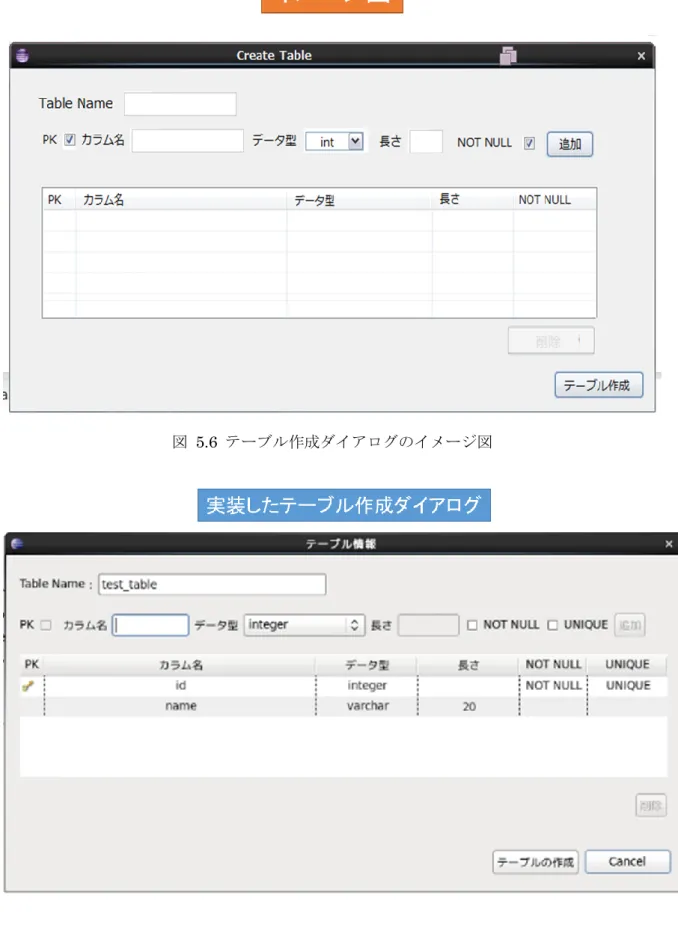Click the Cancel button

pyautogui.click(x=628, y=861)
